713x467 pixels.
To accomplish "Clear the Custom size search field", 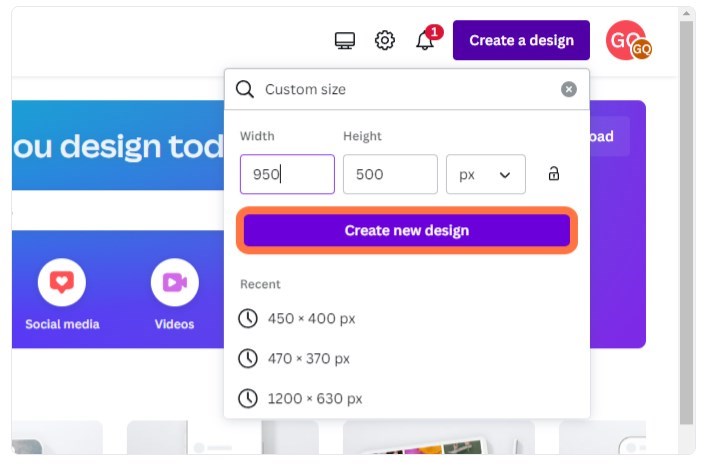I will (x=568, y=89).
